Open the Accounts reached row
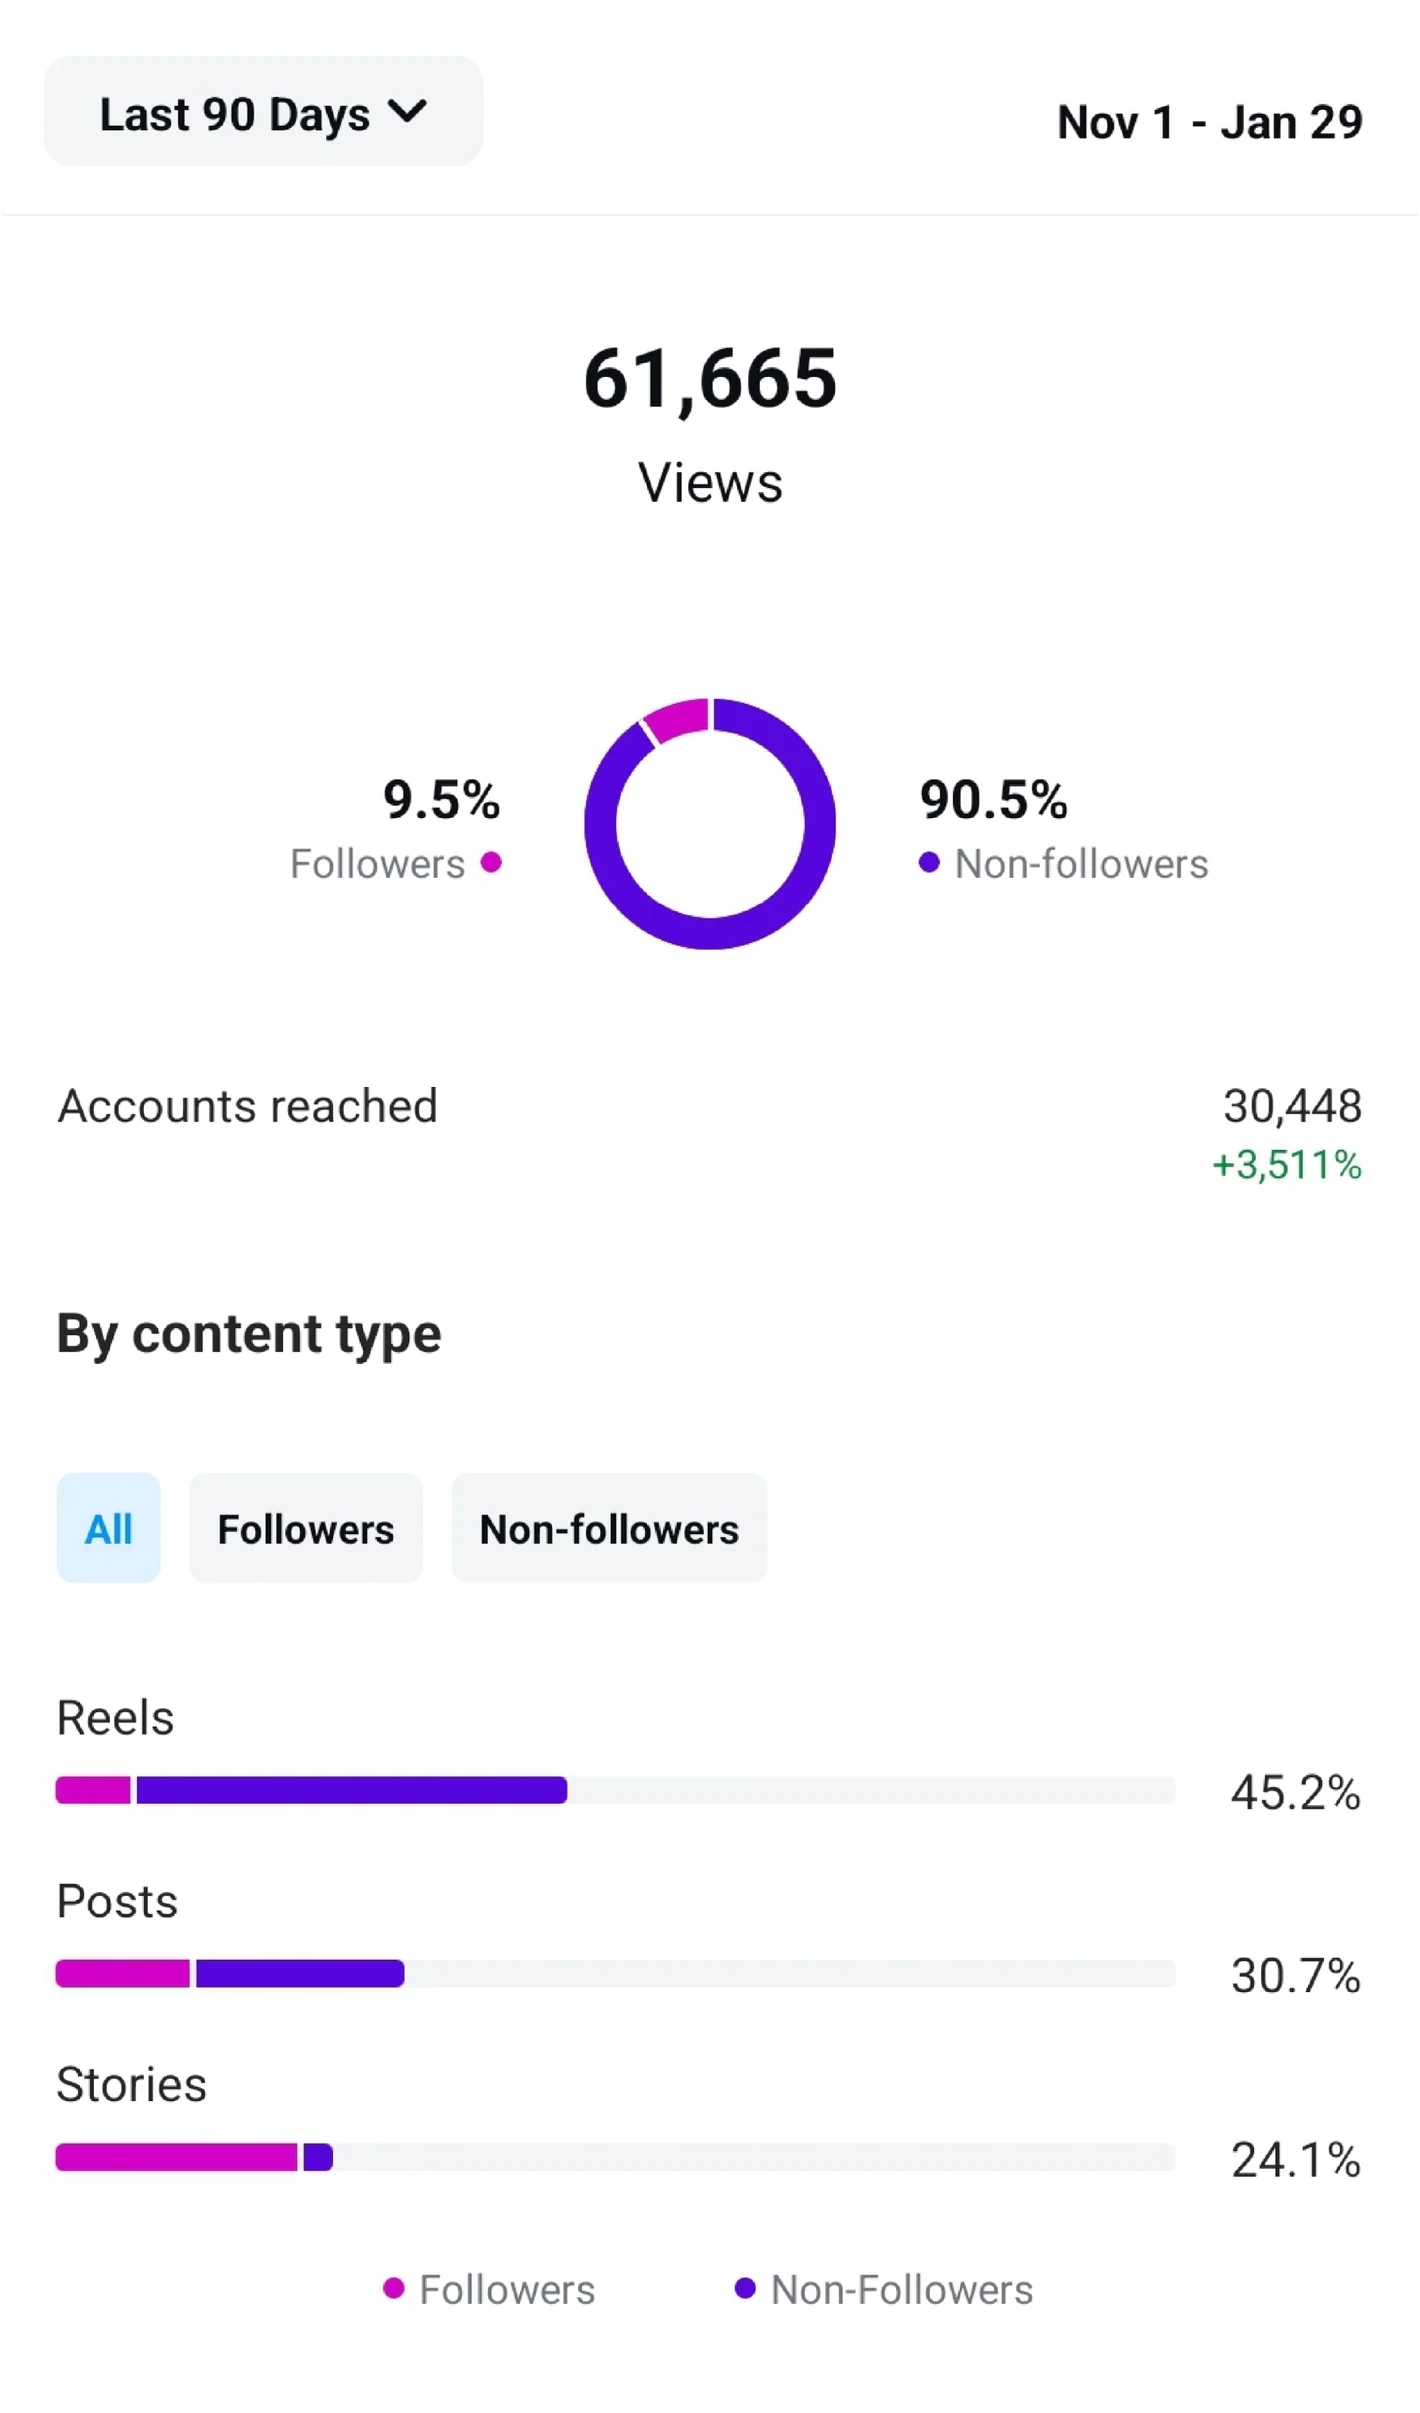Screen dimensions: 1420x2413 247,1106
